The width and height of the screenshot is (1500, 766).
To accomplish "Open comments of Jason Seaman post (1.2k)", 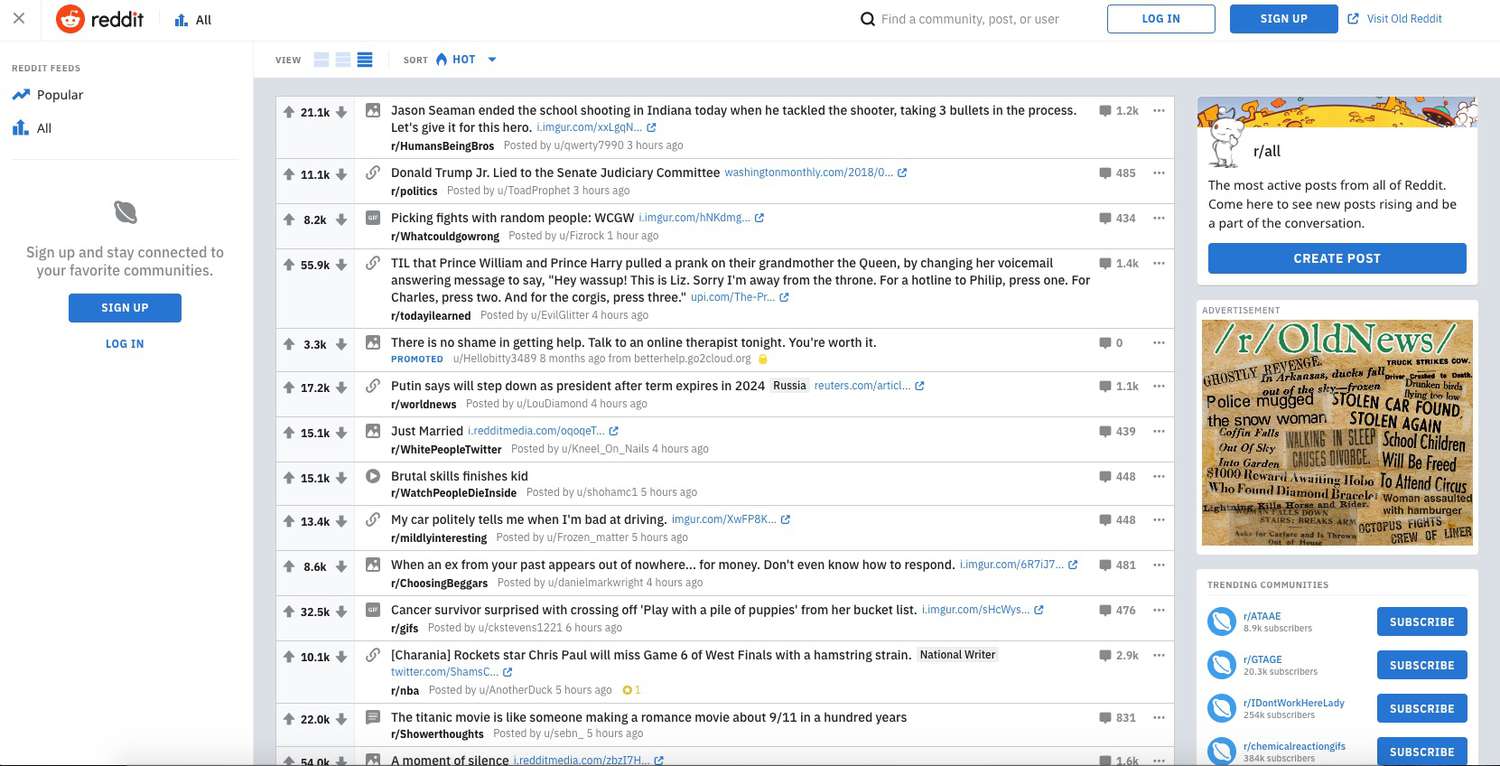I will (1119, 111).
